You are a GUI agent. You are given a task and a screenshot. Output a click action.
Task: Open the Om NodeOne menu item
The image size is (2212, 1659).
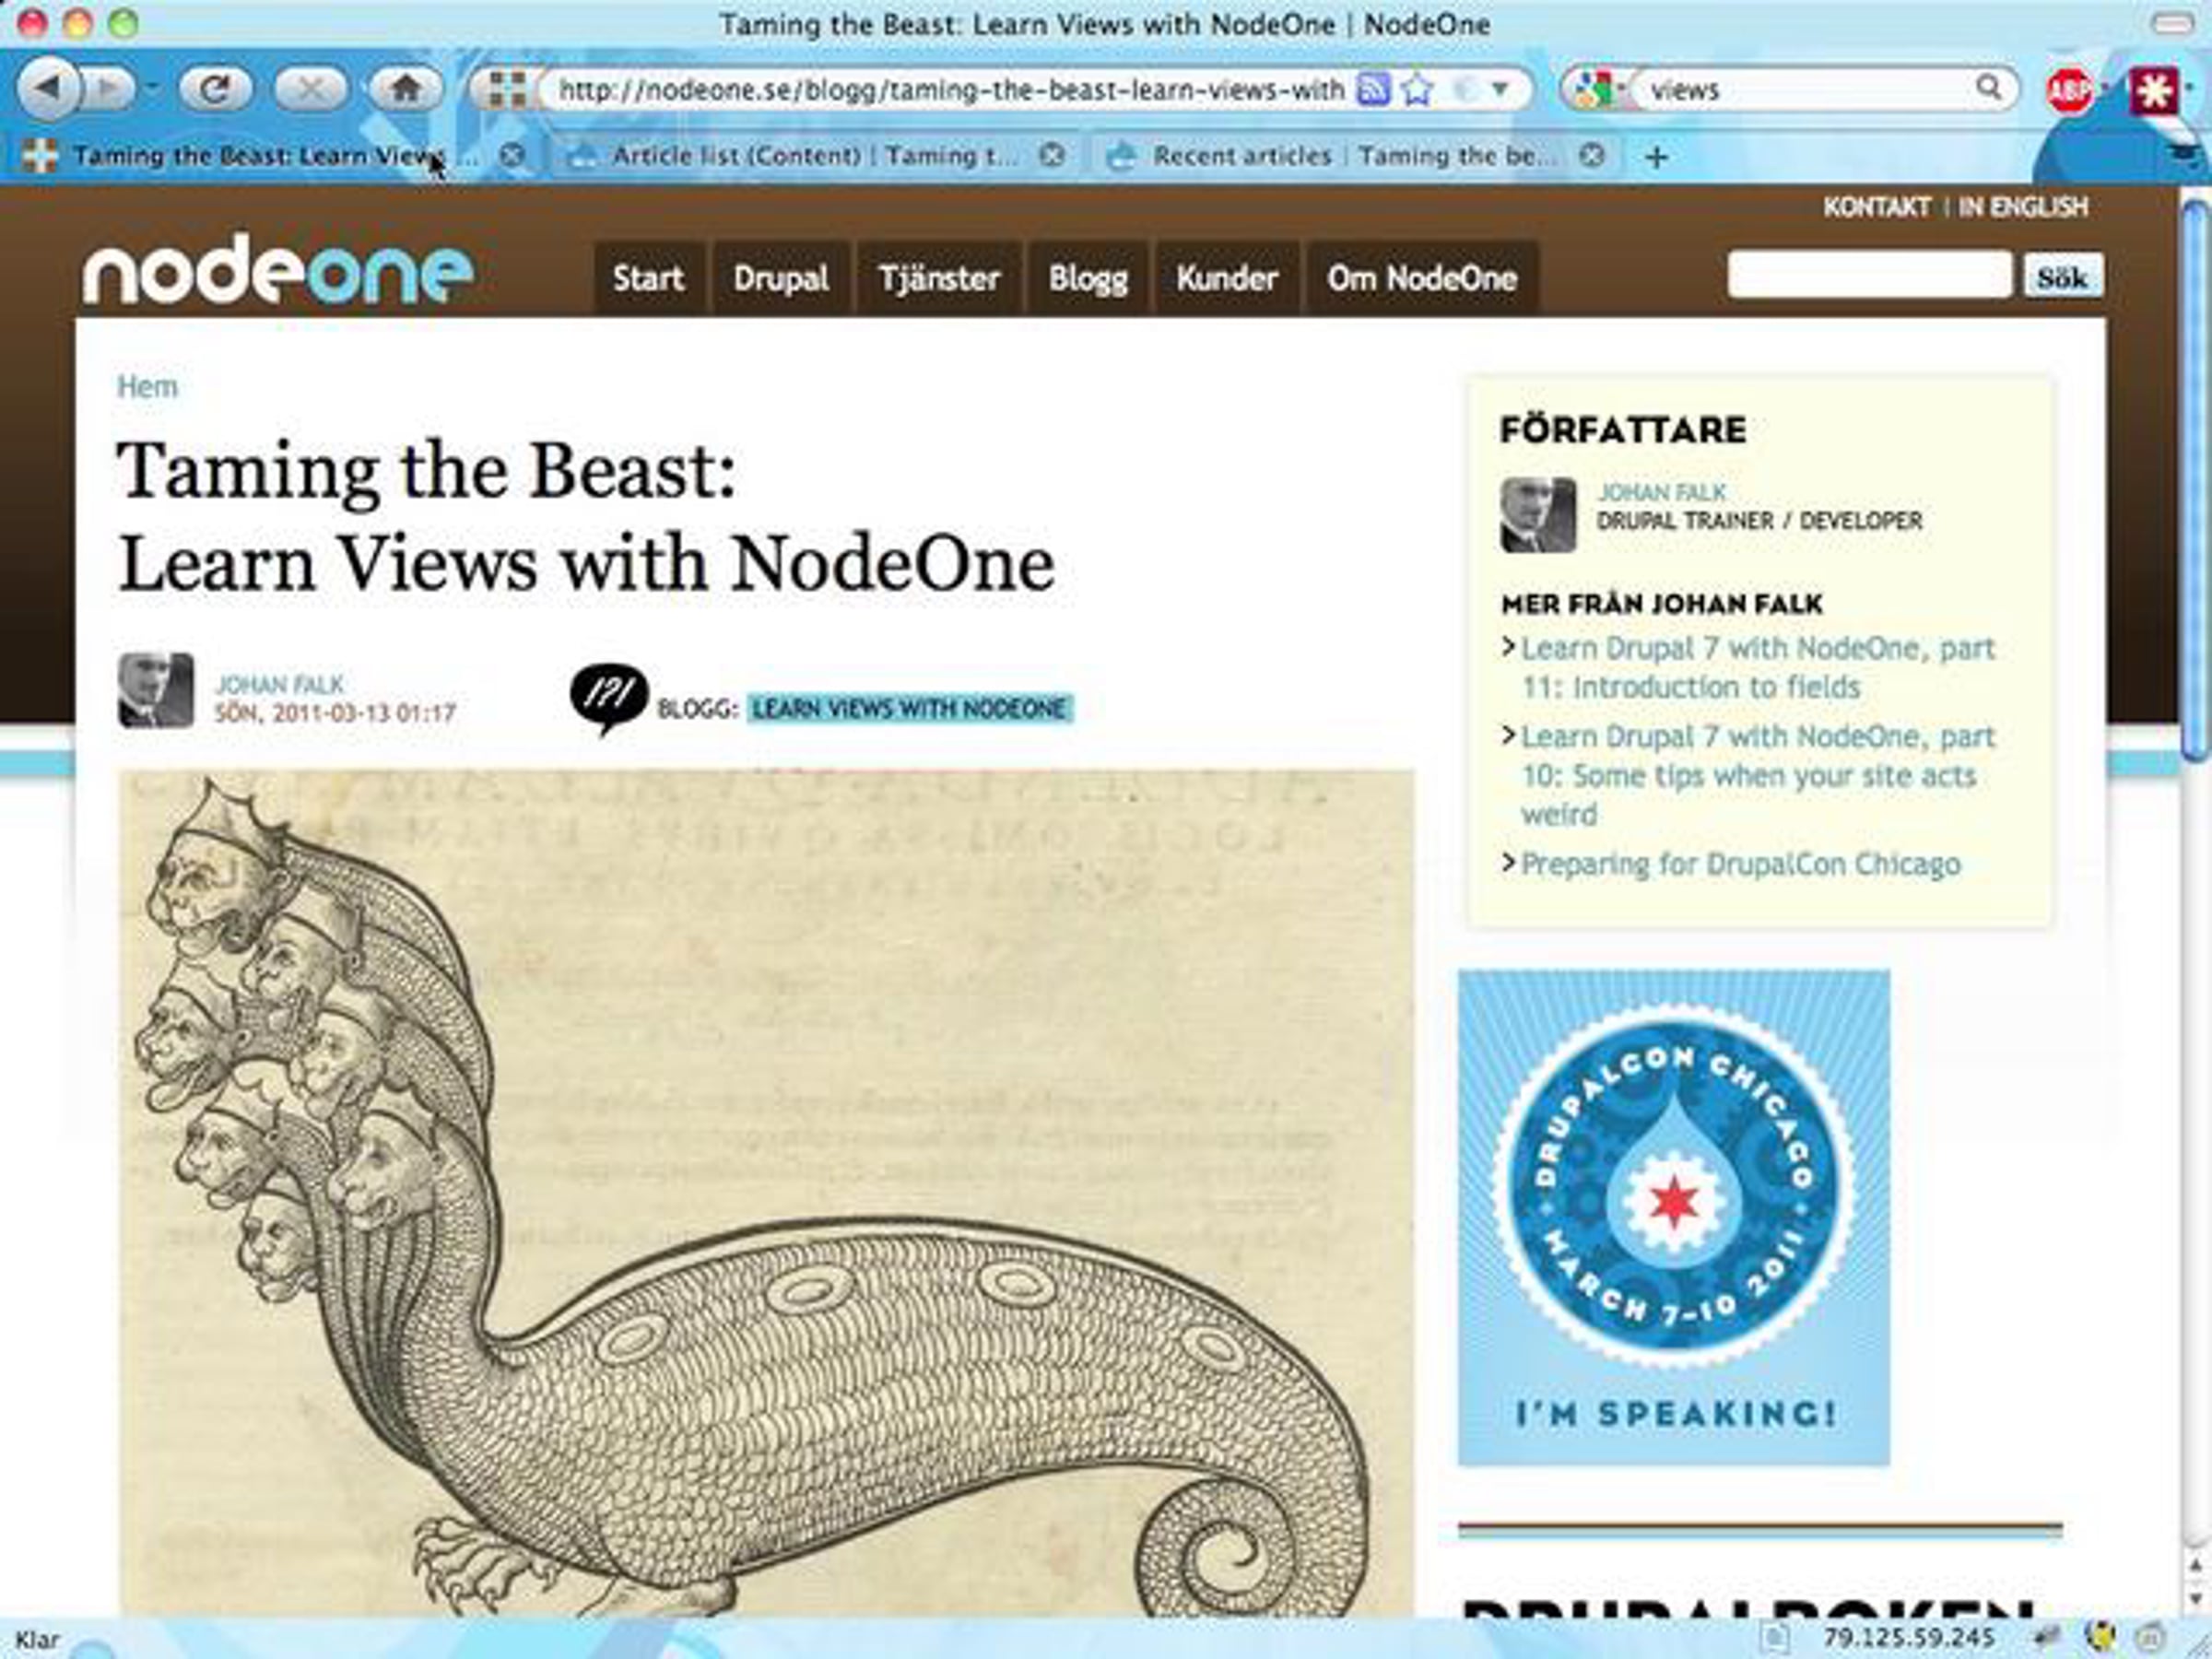pos(1422,278)
